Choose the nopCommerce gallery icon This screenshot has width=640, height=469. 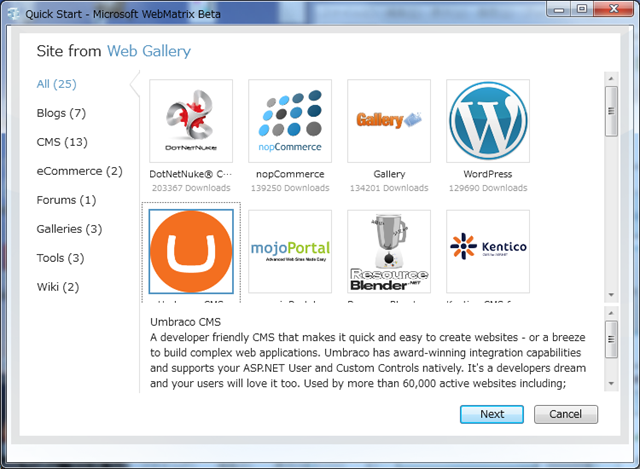pyautogui.click(x=290, y=121)
